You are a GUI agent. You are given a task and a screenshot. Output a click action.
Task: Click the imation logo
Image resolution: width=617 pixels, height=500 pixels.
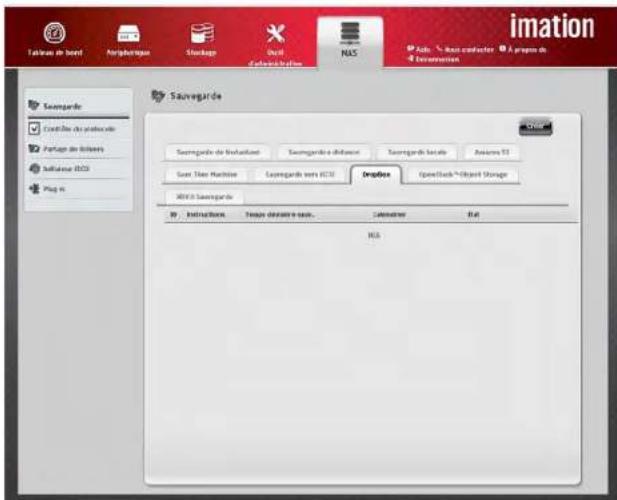pyautogui.click(x=552, y=26)
